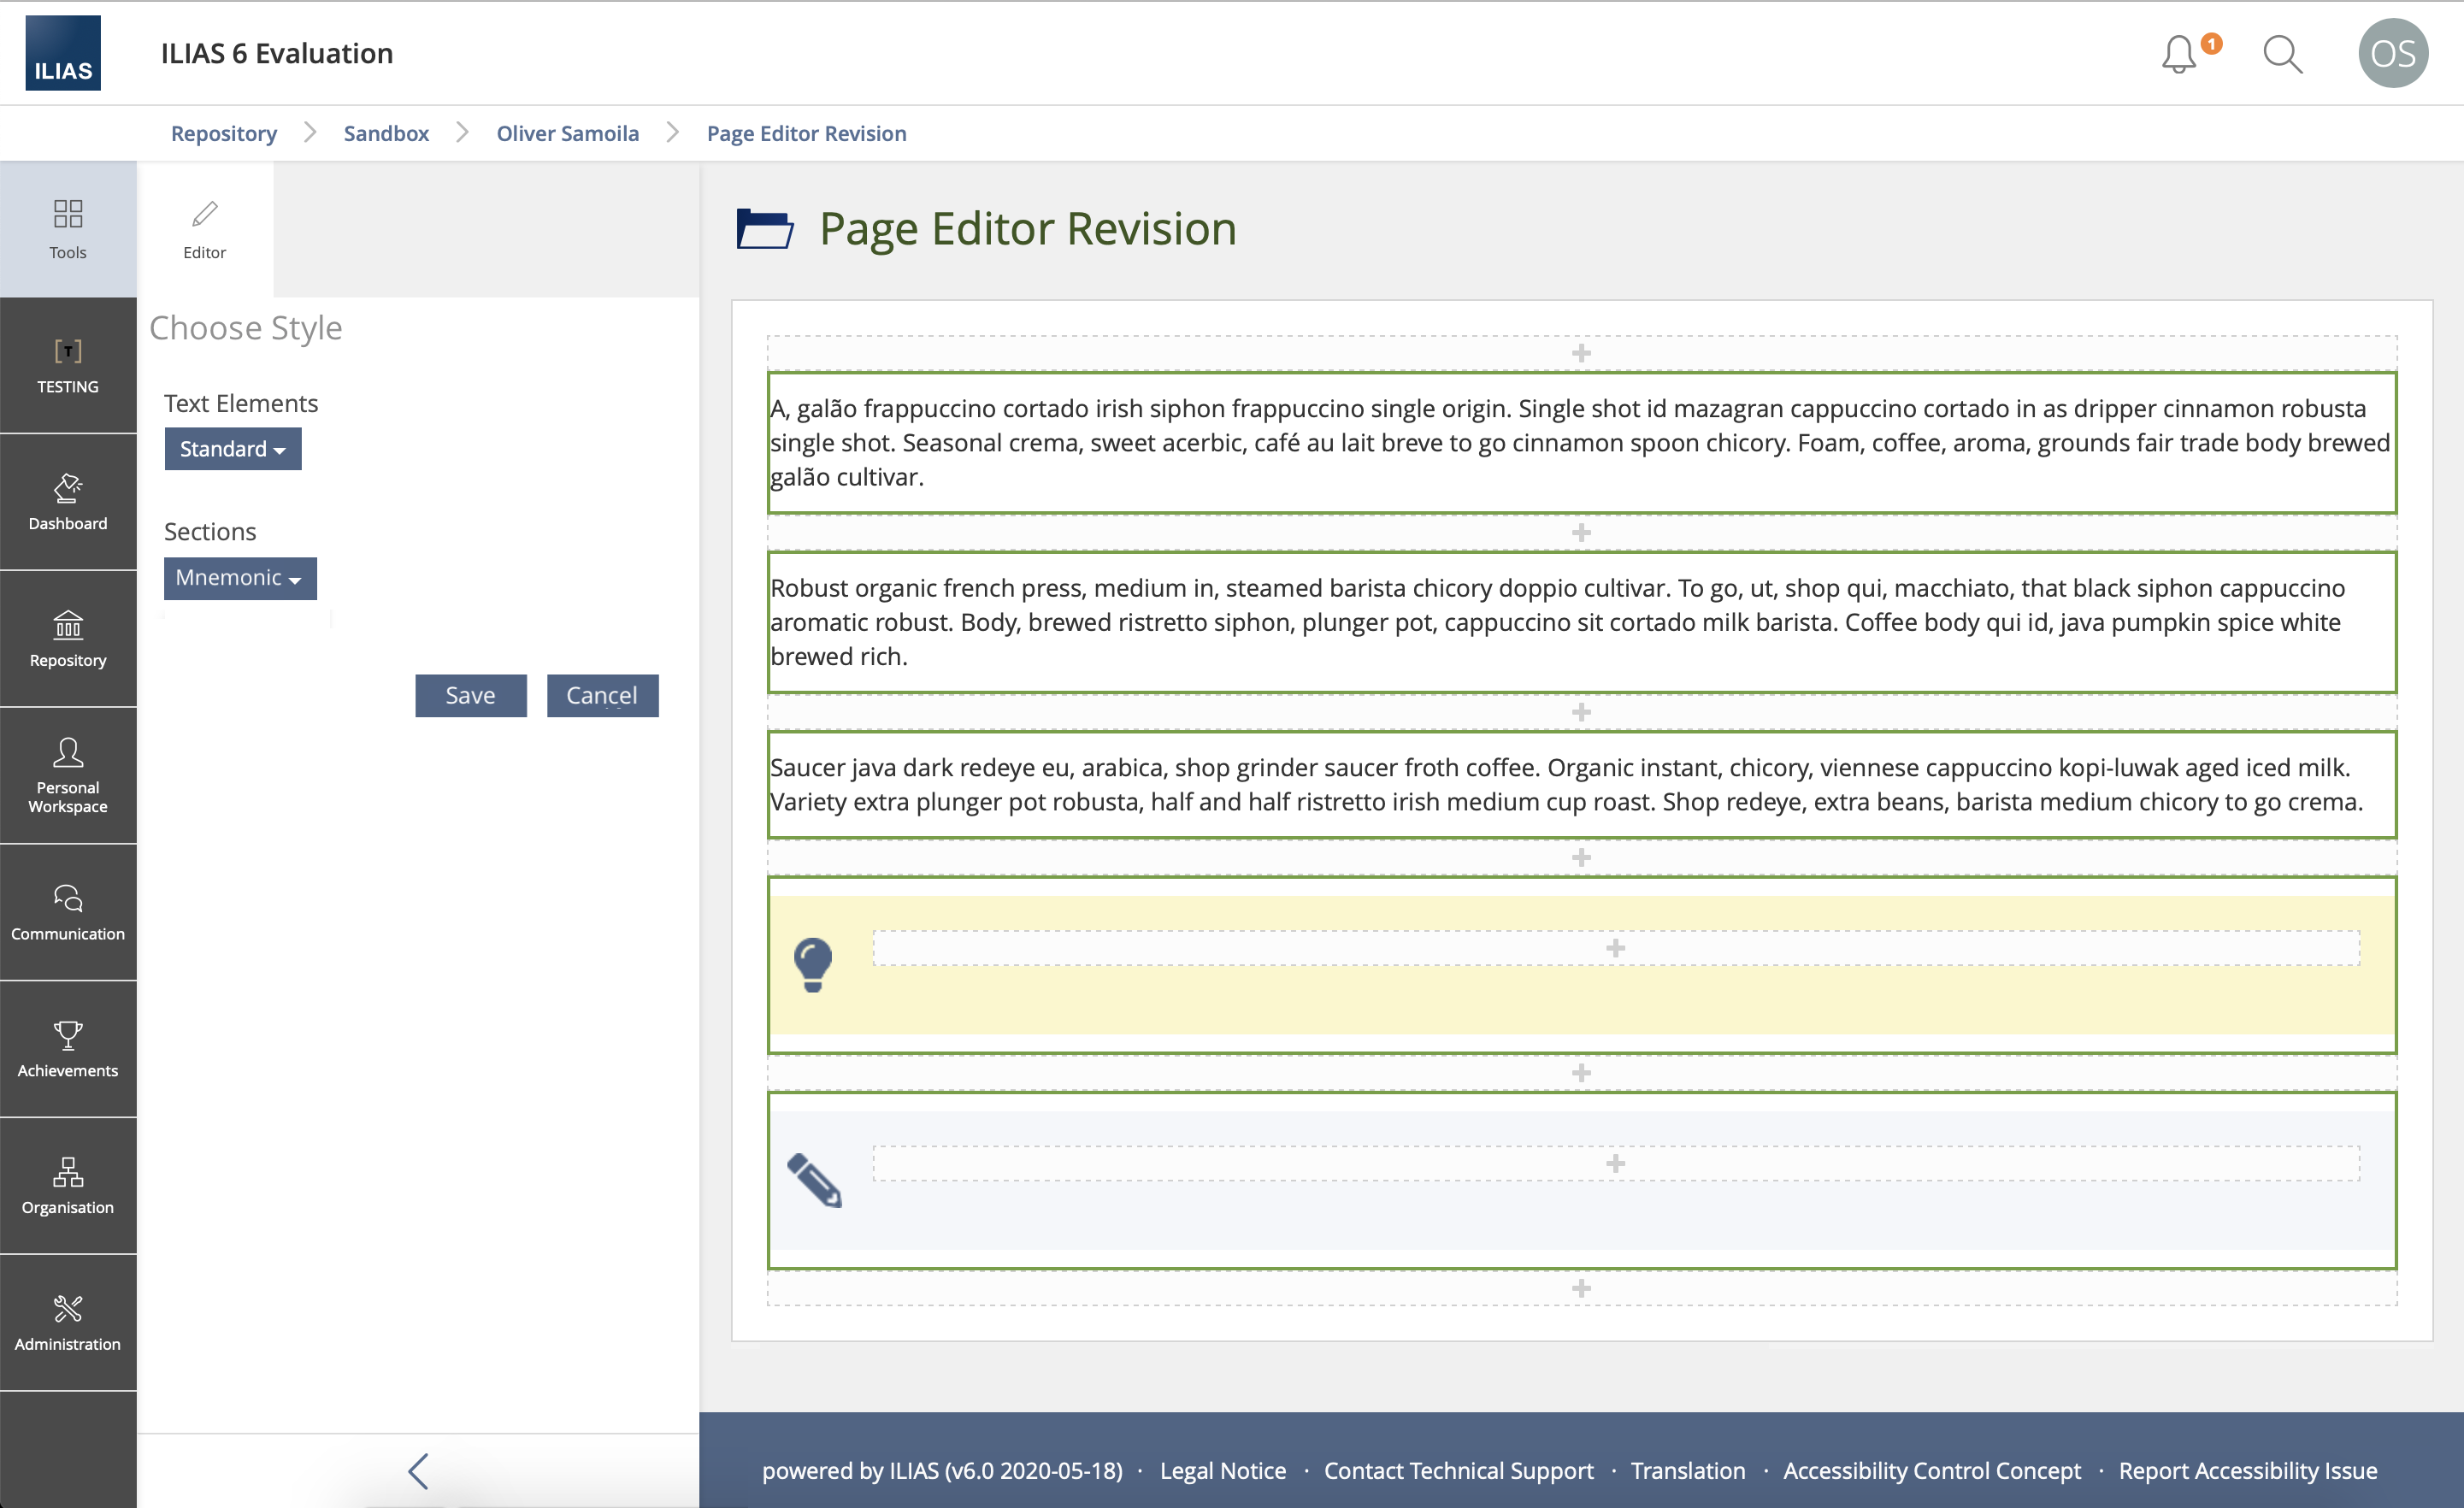Select the Tools tab in sidebar
Viewport: 2464px width, 1508px height.
click(x=68, y=229)
